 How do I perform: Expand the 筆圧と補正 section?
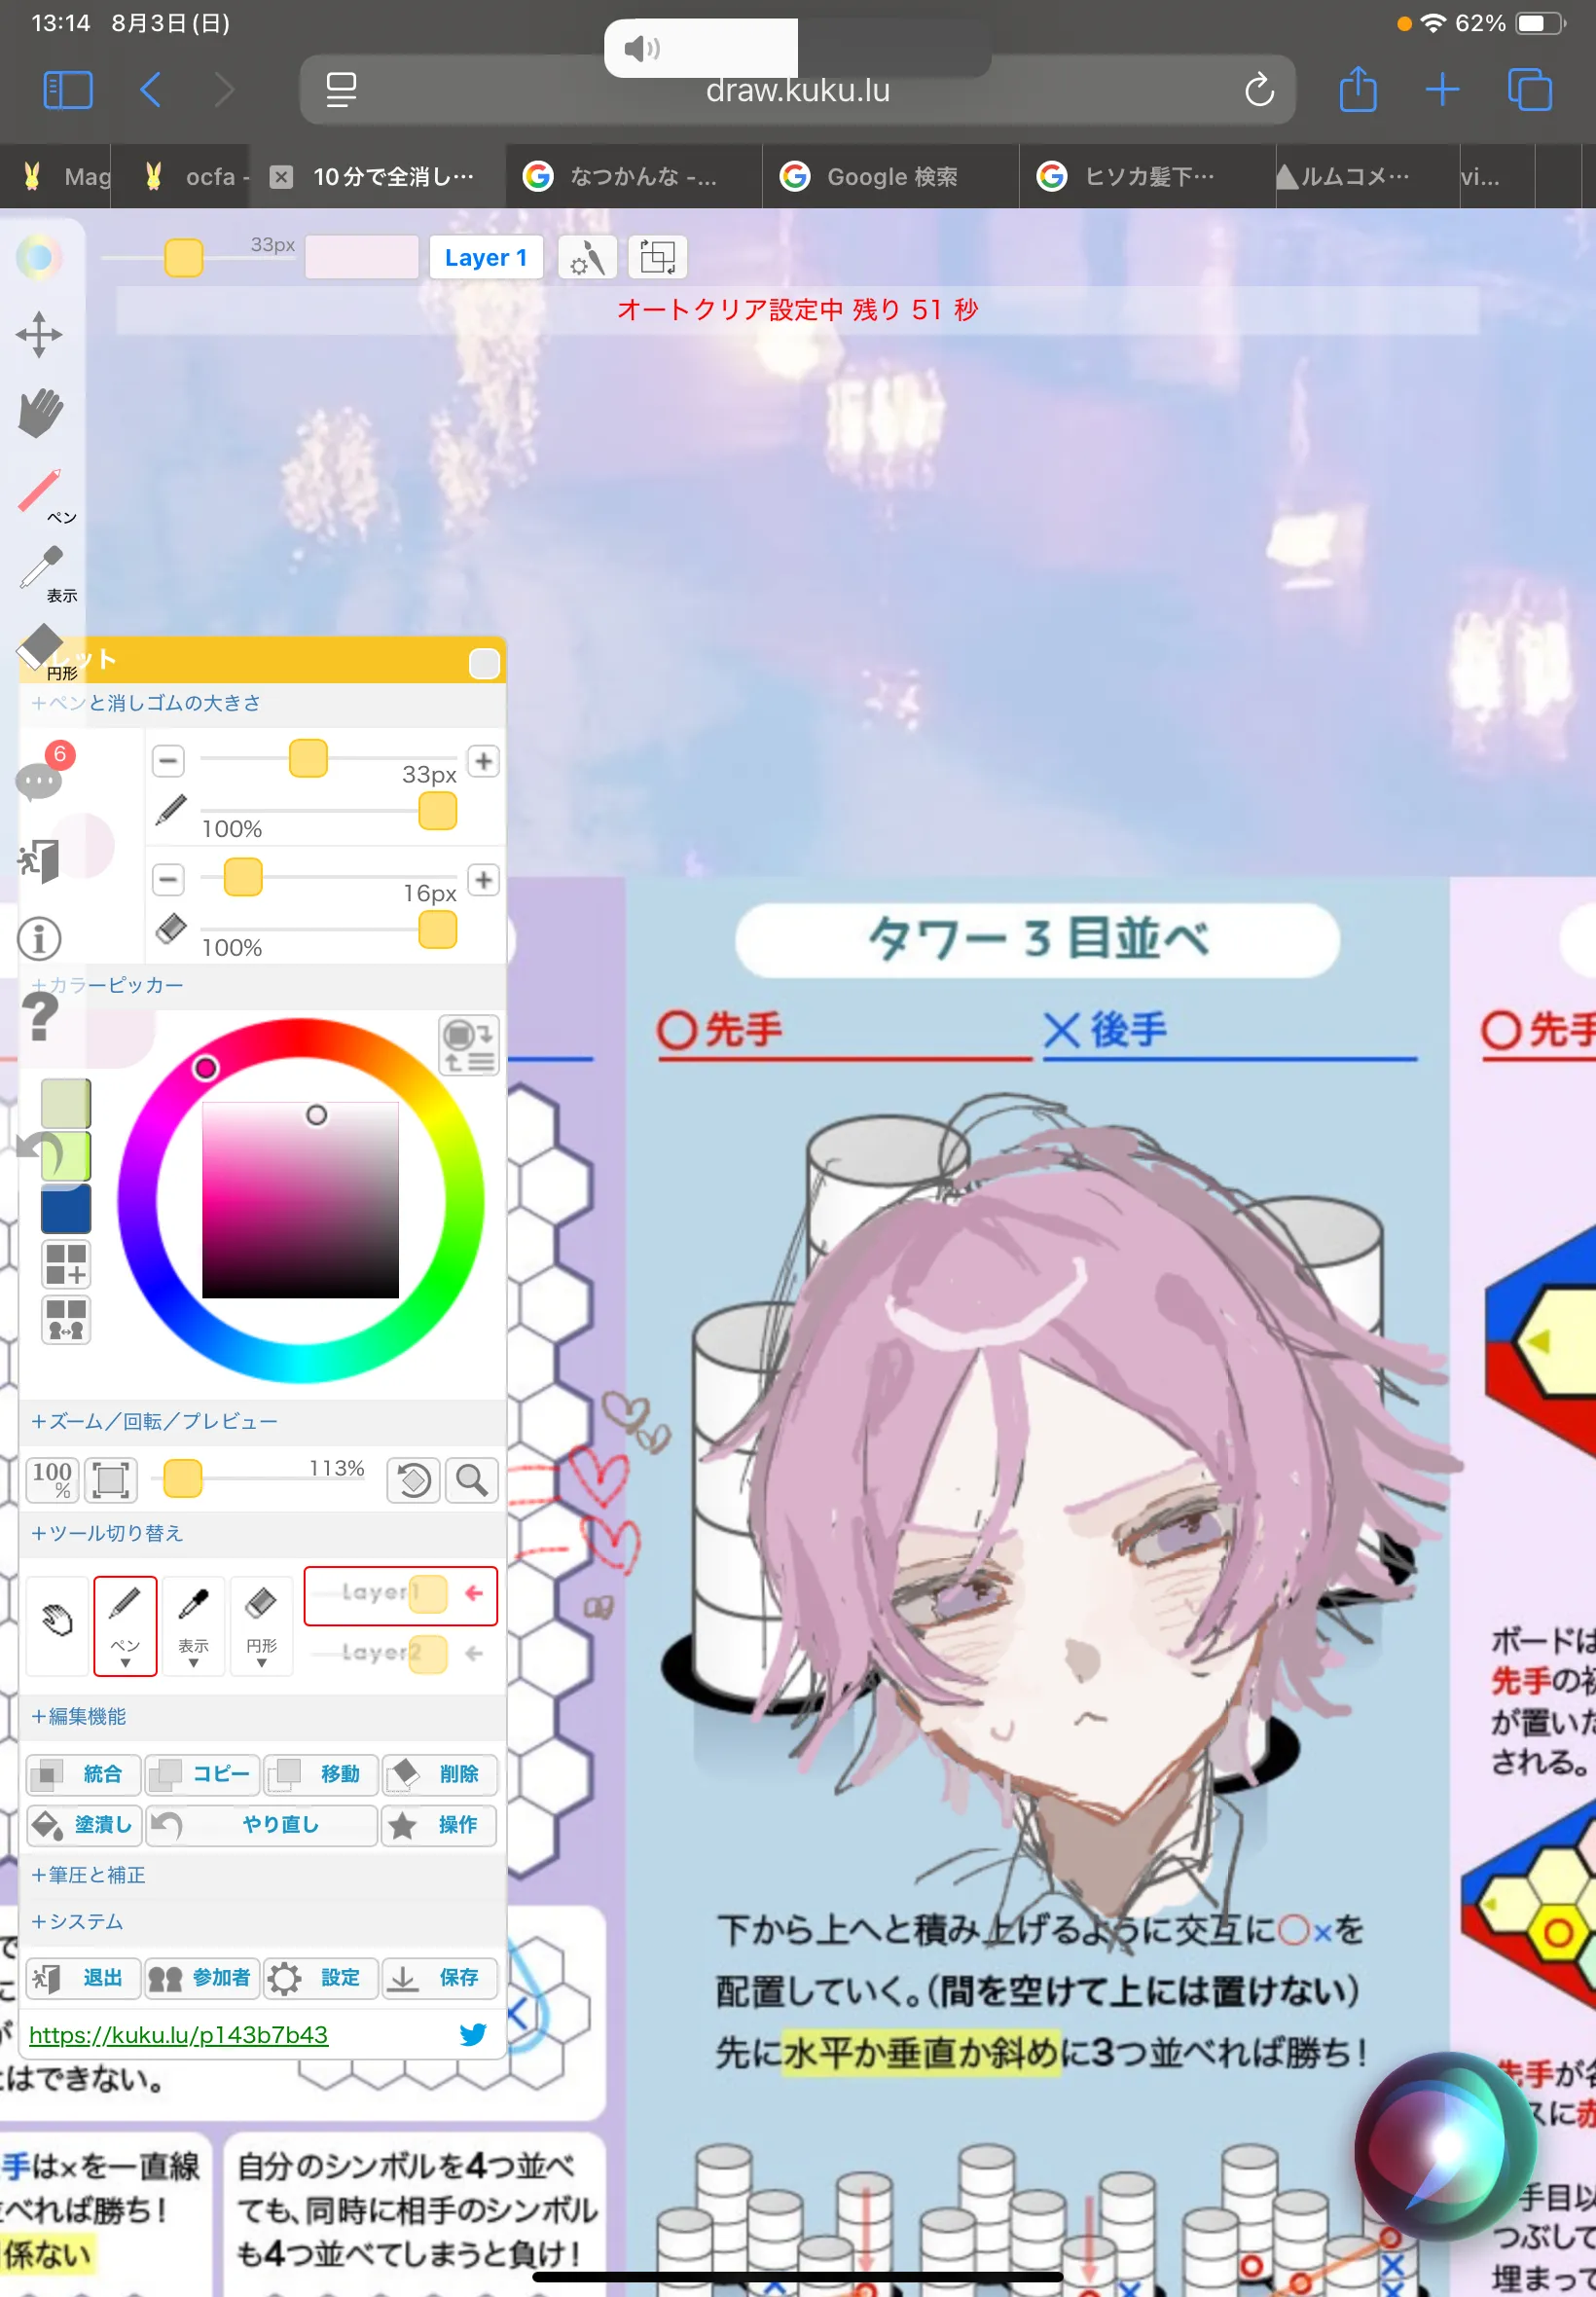(x=88, y=1874)
